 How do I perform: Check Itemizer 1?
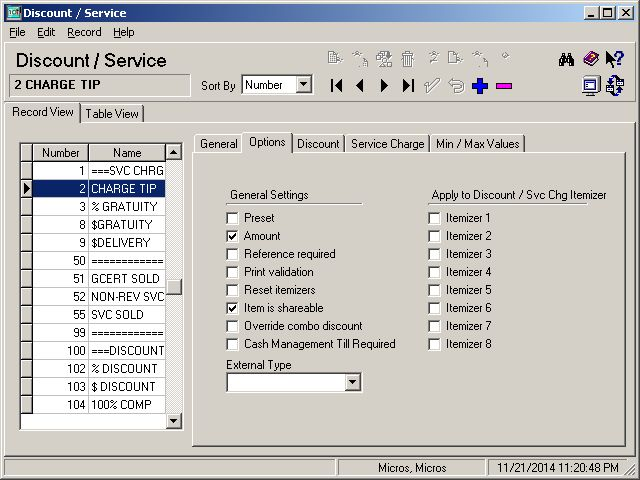[434, 218]
